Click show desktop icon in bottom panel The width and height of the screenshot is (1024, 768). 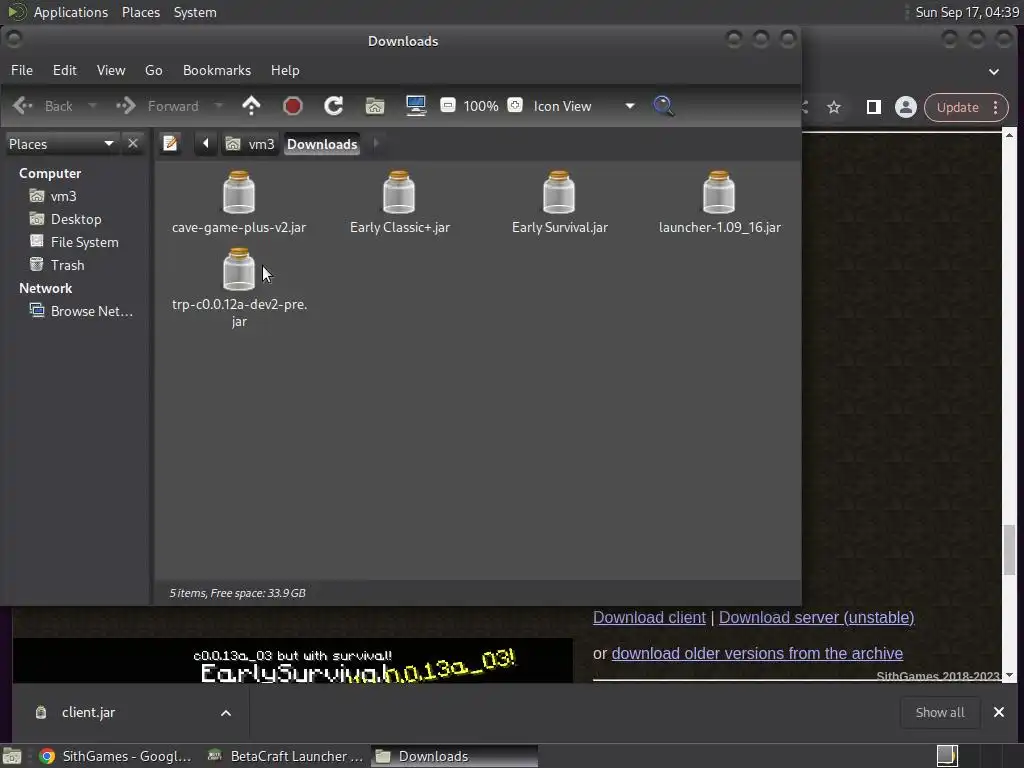pyautogui.click(x=12, y=756)
